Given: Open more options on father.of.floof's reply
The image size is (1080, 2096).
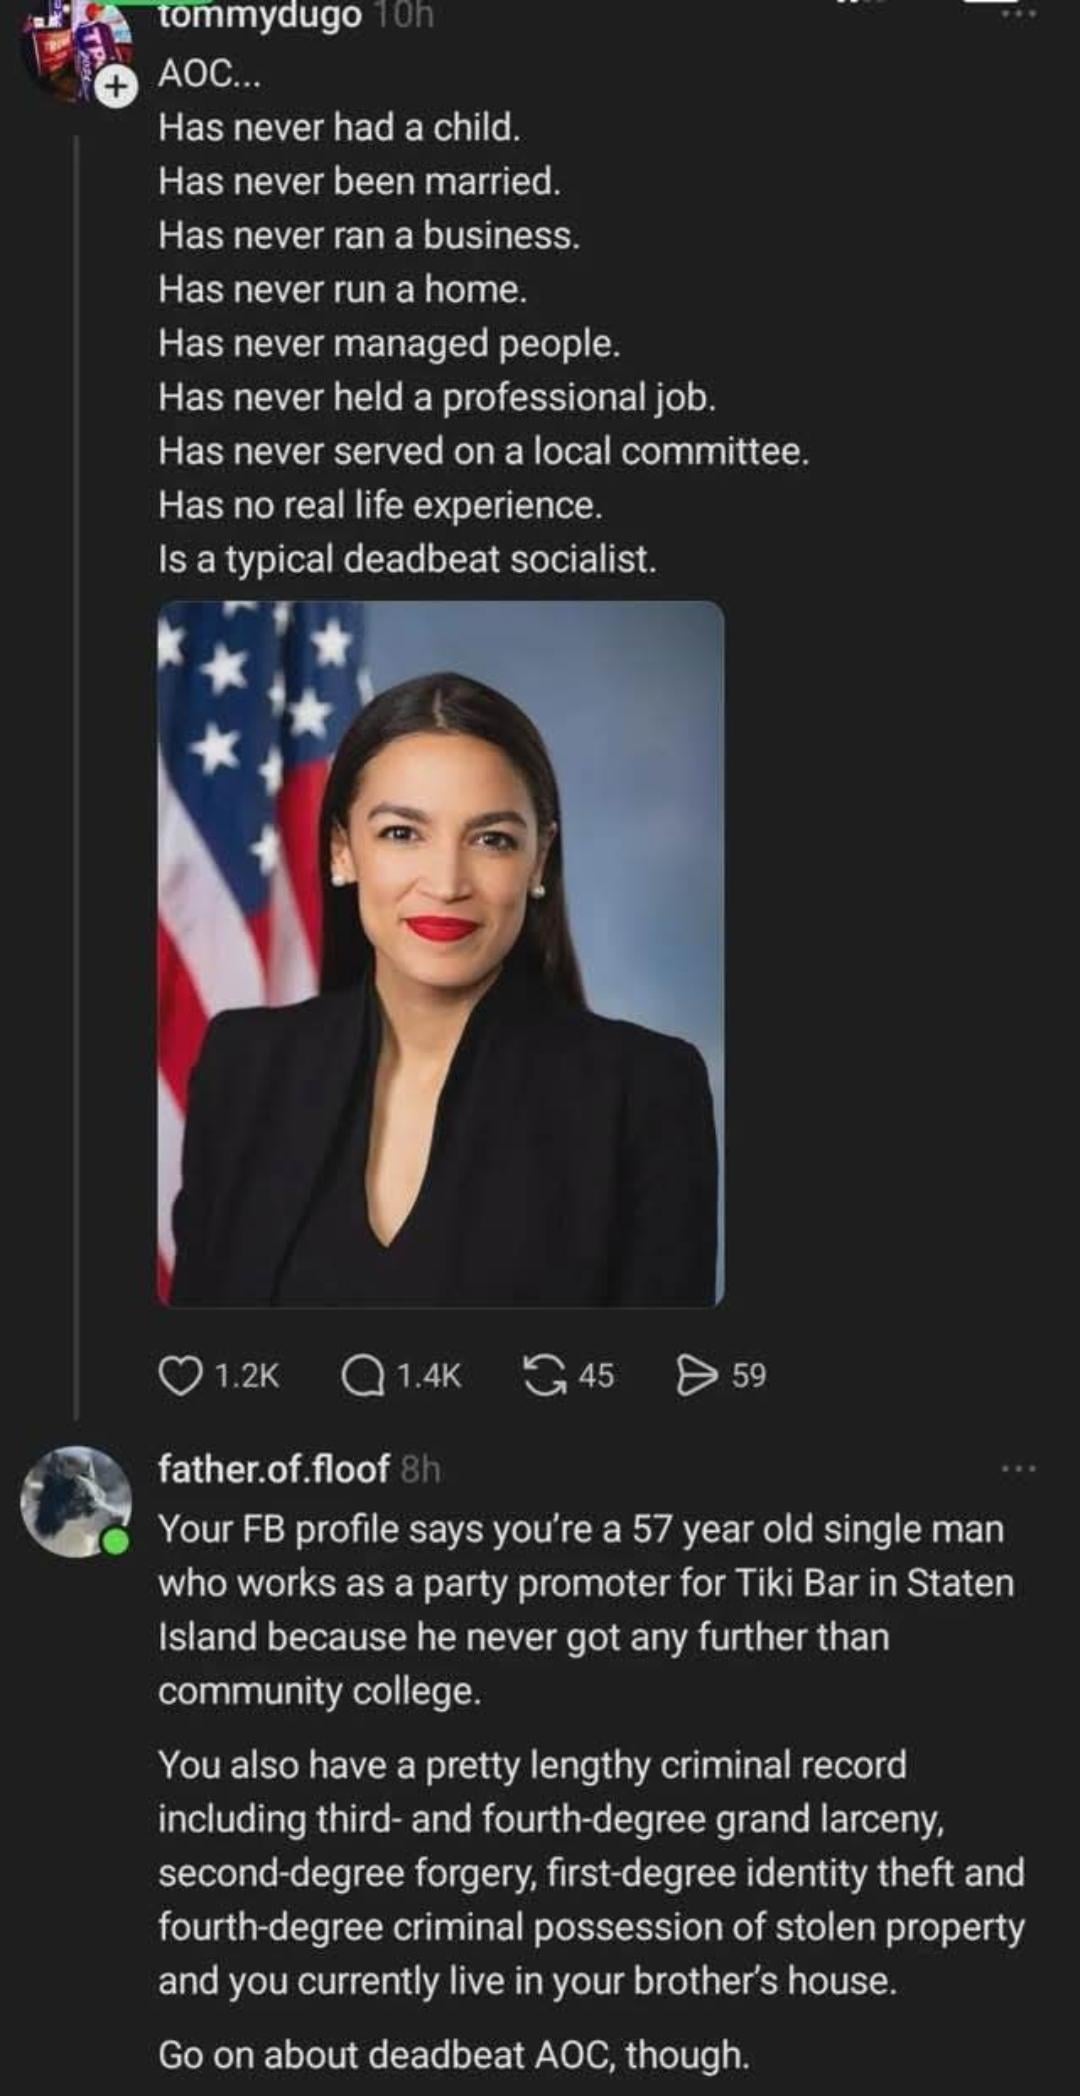Looking at the screenshot, I should (1018, 1469).
